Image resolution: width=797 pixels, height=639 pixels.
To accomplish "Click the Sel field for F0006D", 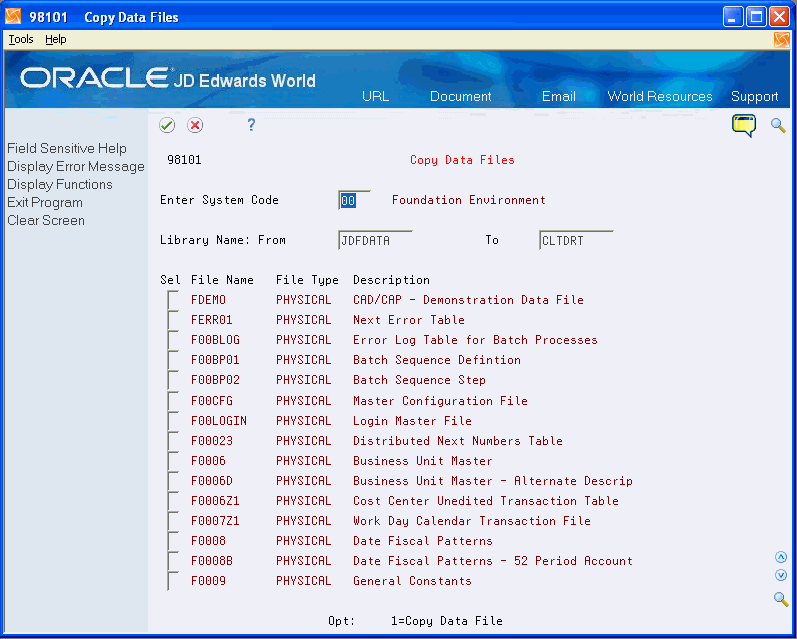I will pyautogui.click(x=173, y=481).
